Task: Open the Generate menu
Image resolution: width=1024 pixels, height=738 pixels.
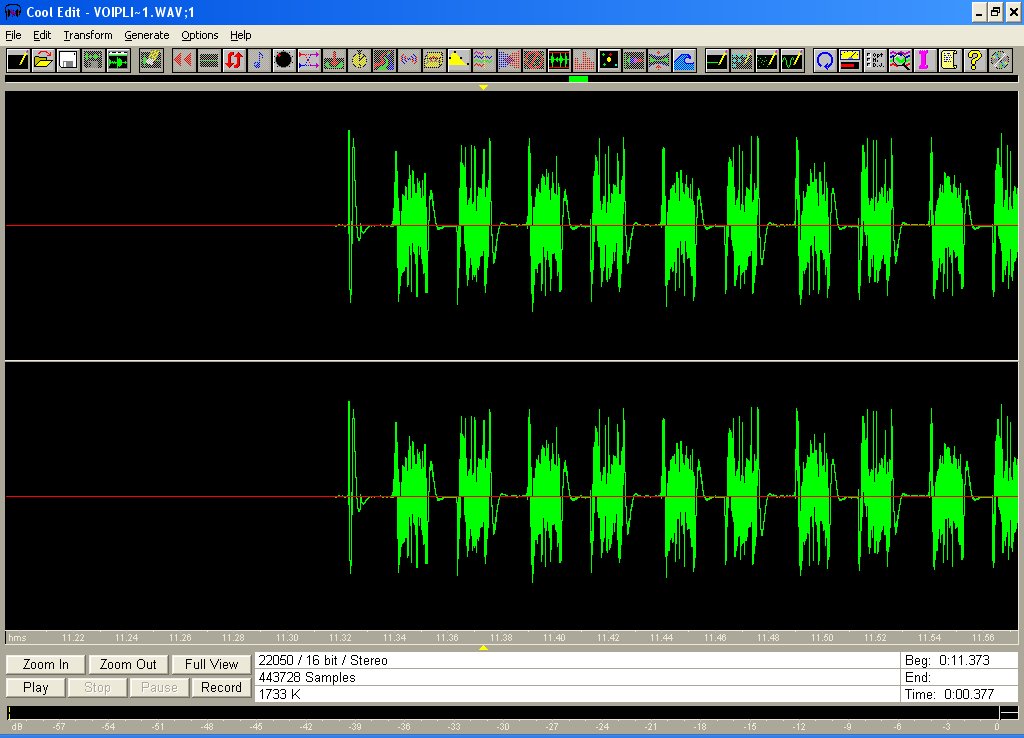Action: point(146,35)
